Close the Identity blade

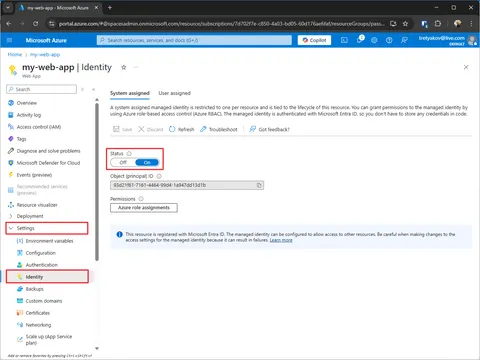coord(466,67)
